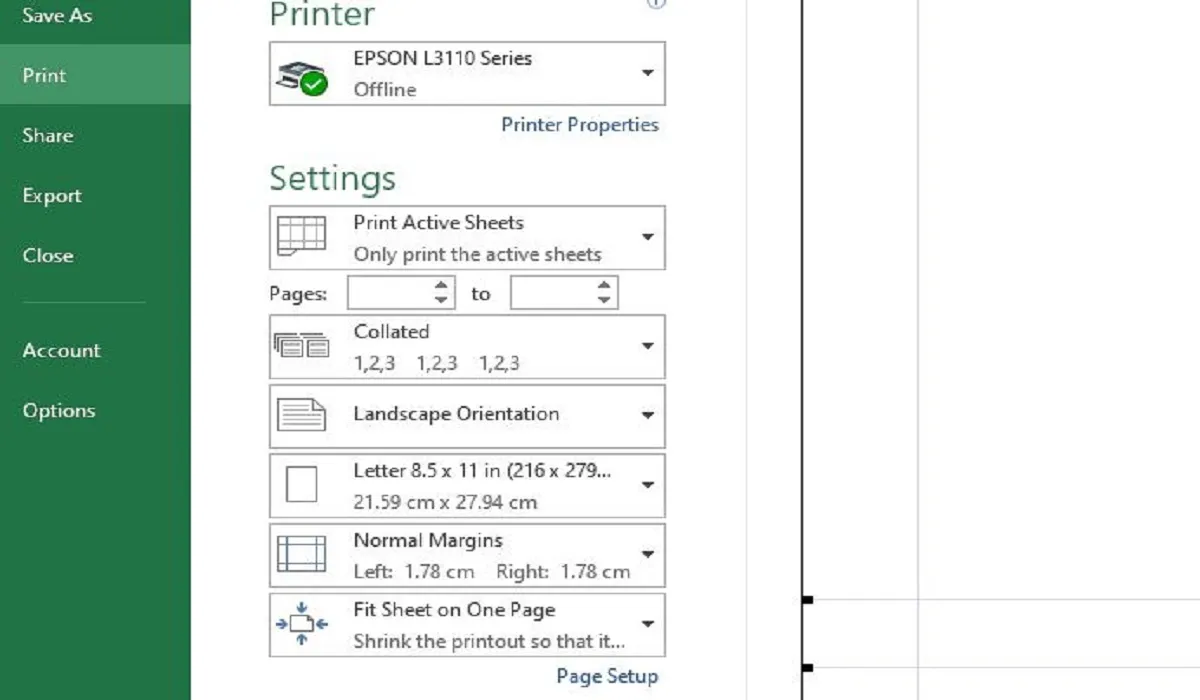Open the Printer Properties link

tap(580, 125)
